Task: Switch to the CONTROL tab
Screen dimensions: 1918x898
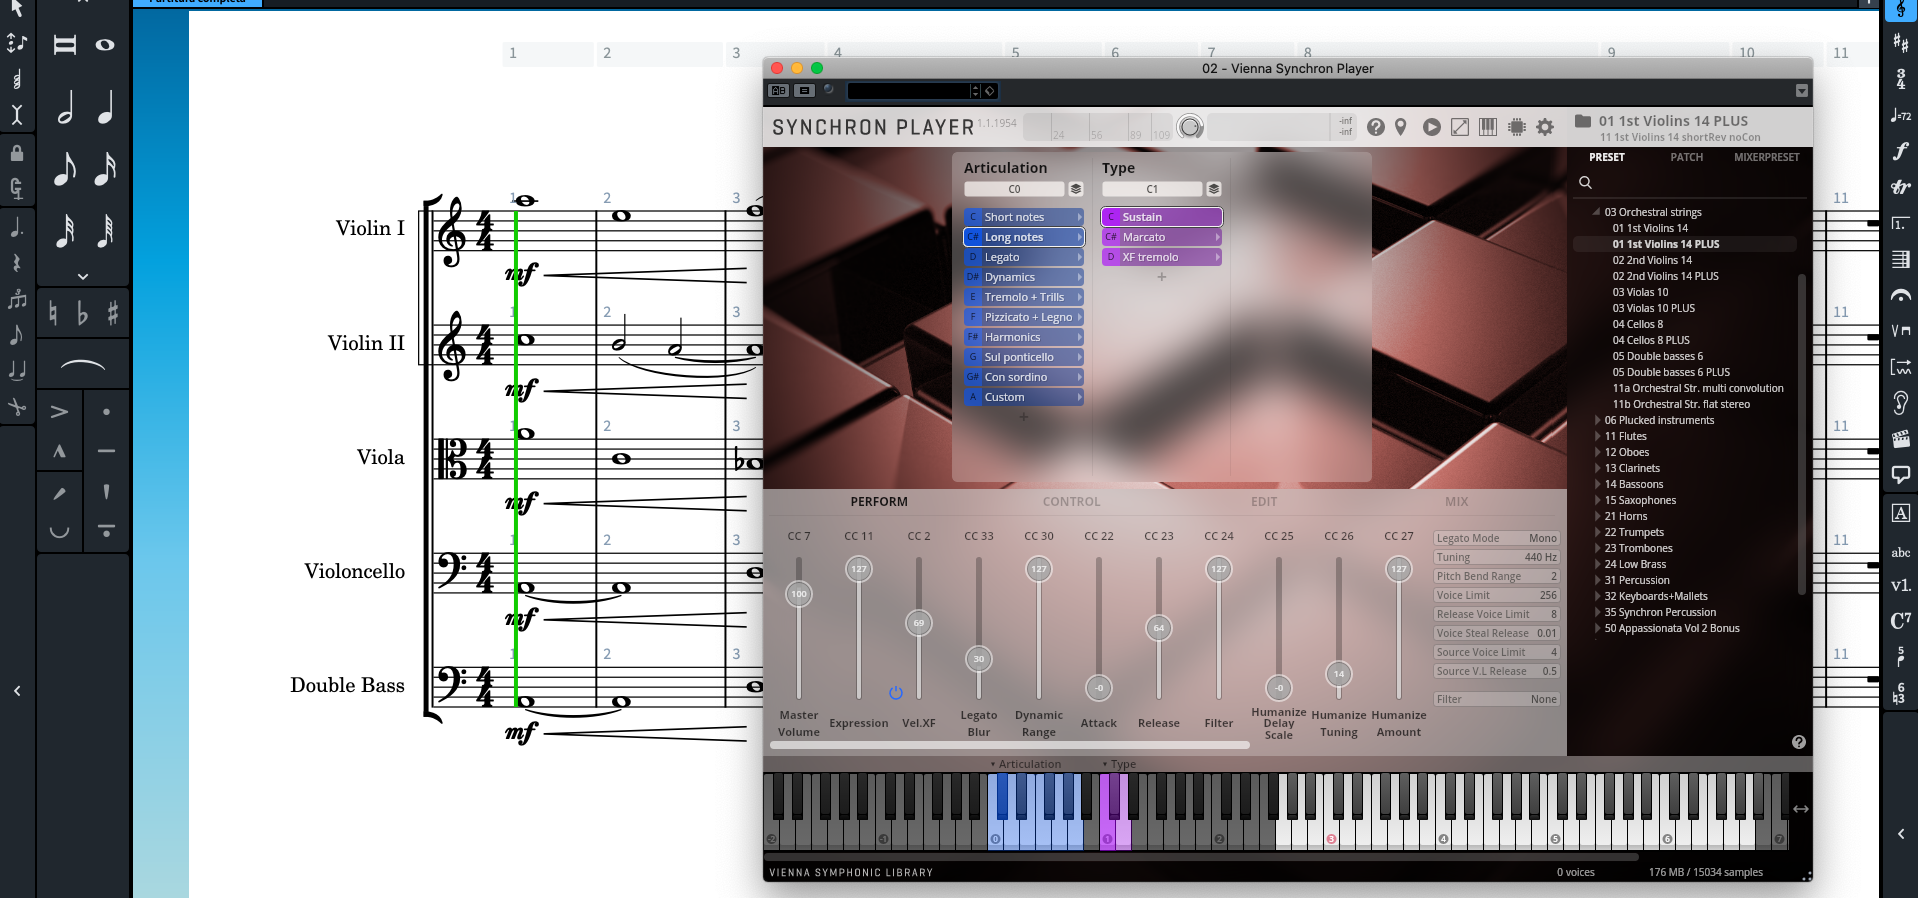Action: (x=1071, y=502)
